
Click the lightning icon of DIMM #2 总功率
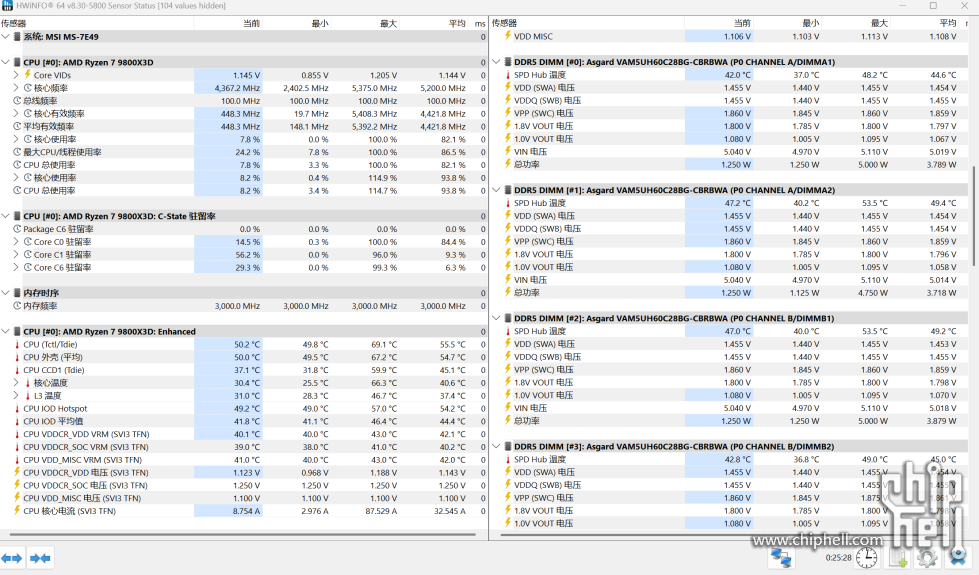[508, 421]
